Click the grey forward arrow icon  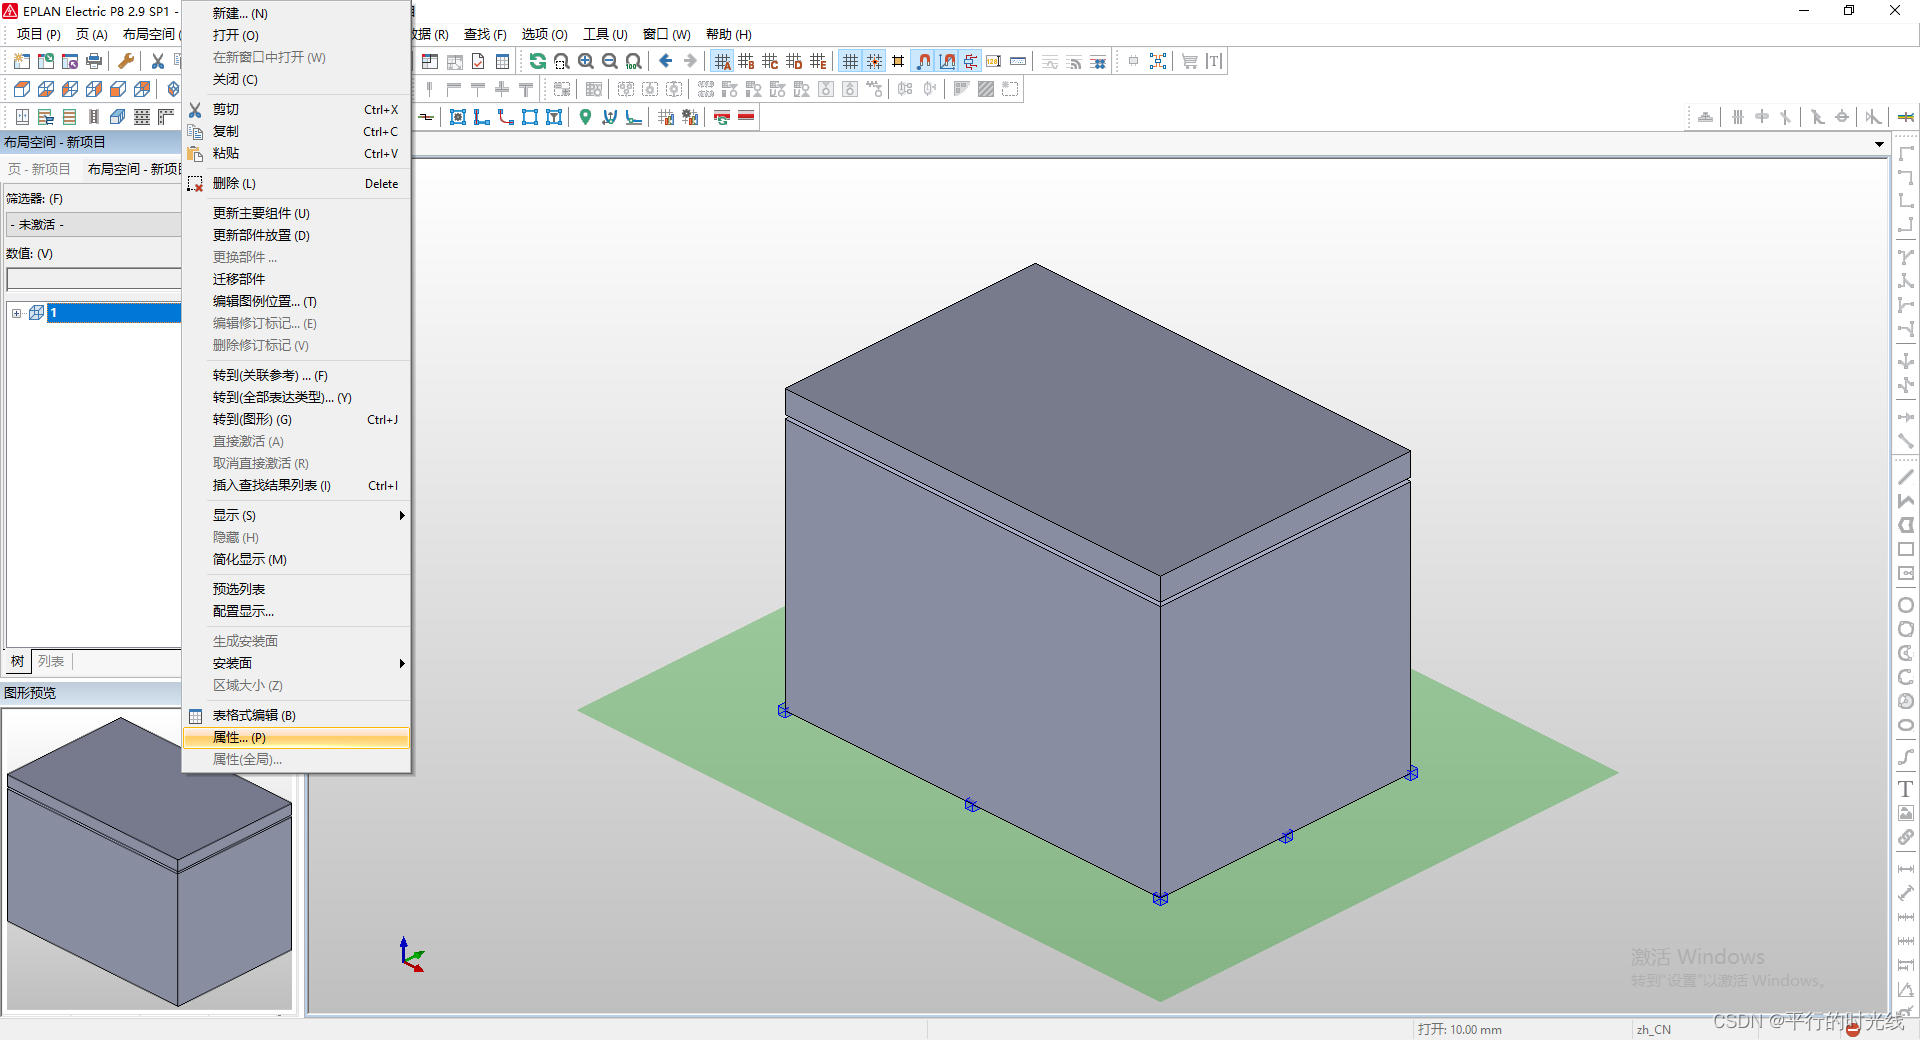point(690,61)
